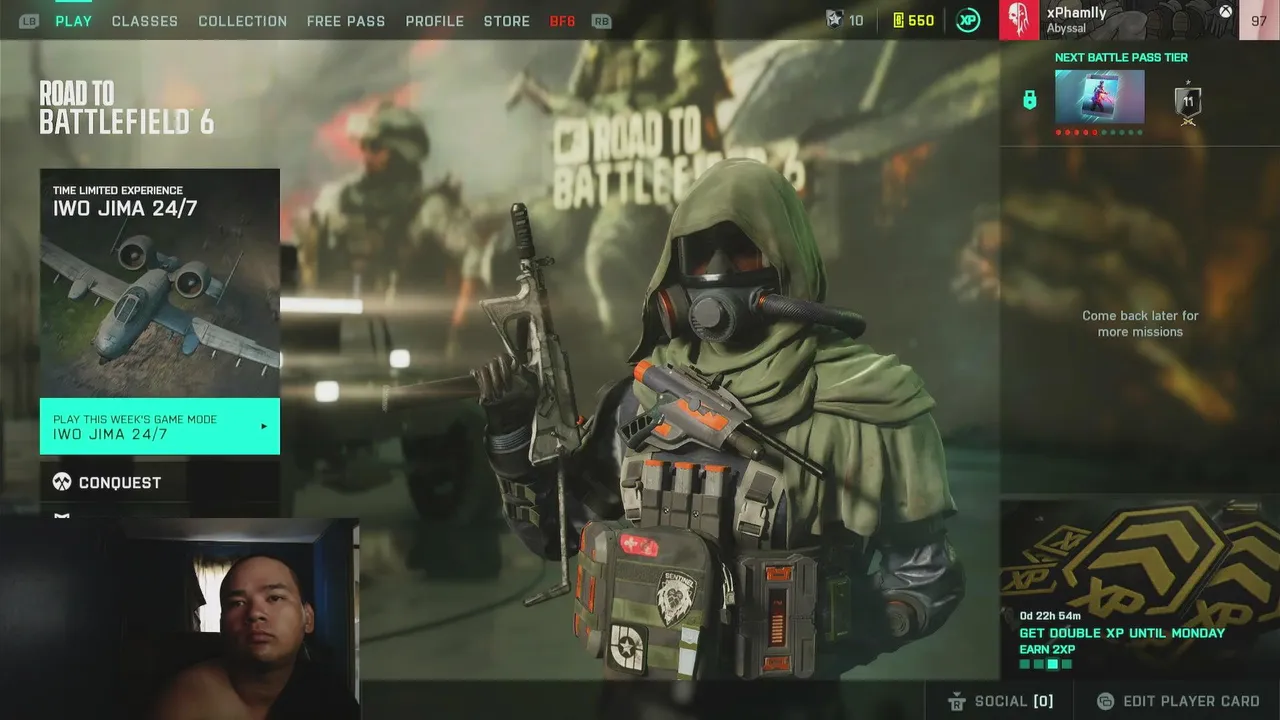Click the Xbox logo icon
This screenshot has height=720, width=1280.
coord(1225,12)
